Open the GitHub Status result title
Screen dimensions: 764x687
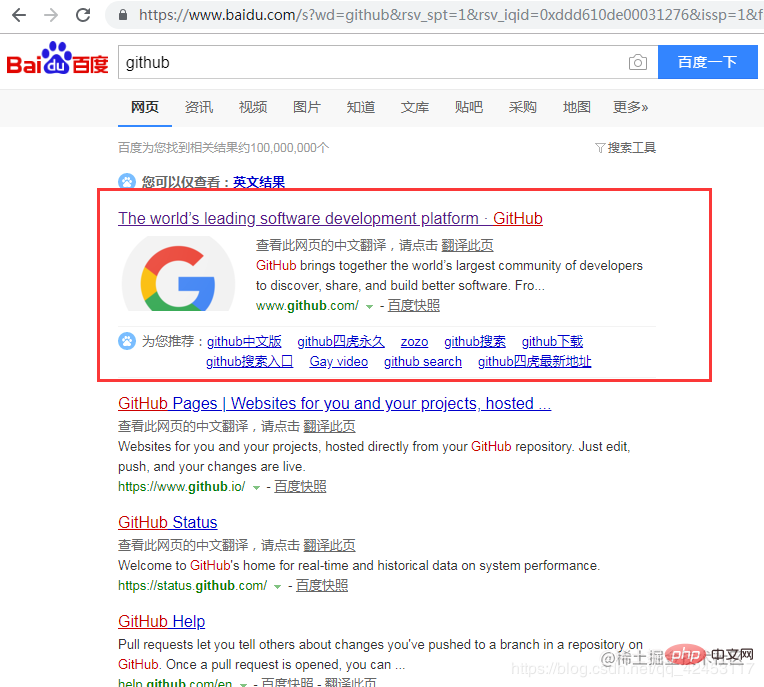pyautogui.click(x=168, y=522)
